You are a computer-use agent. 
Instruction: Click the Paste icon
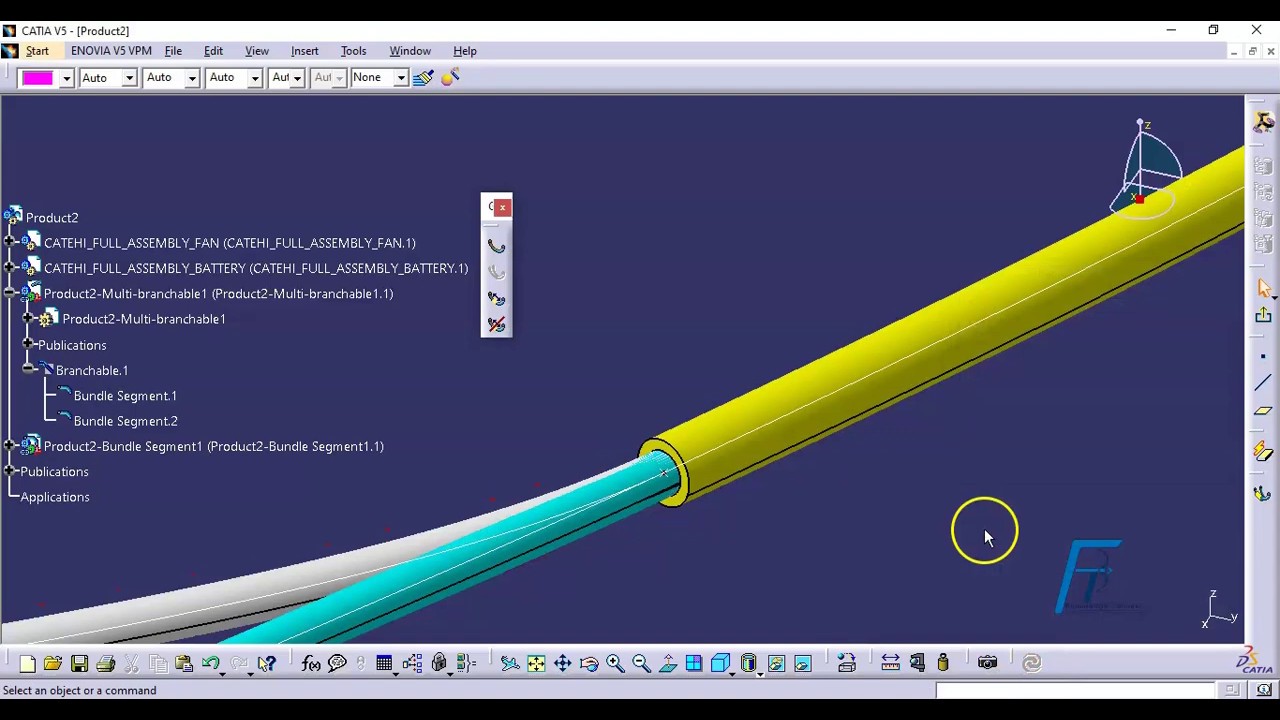pyautogui.click(x=184, y=663)
